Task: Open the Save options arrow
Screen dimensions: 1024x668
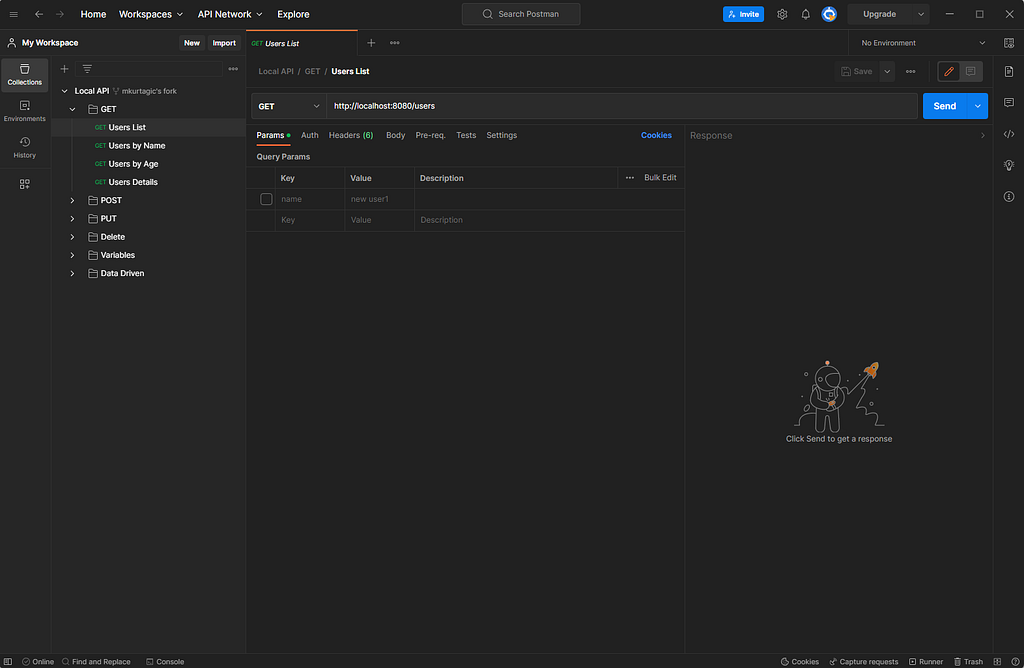Action: pos(887,71)
